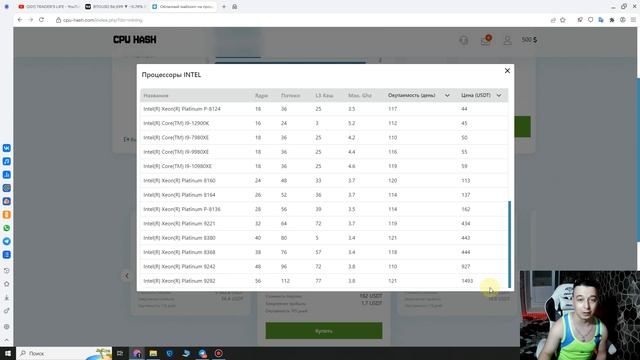Open the Windows Start menu

[x=8, y=353]
